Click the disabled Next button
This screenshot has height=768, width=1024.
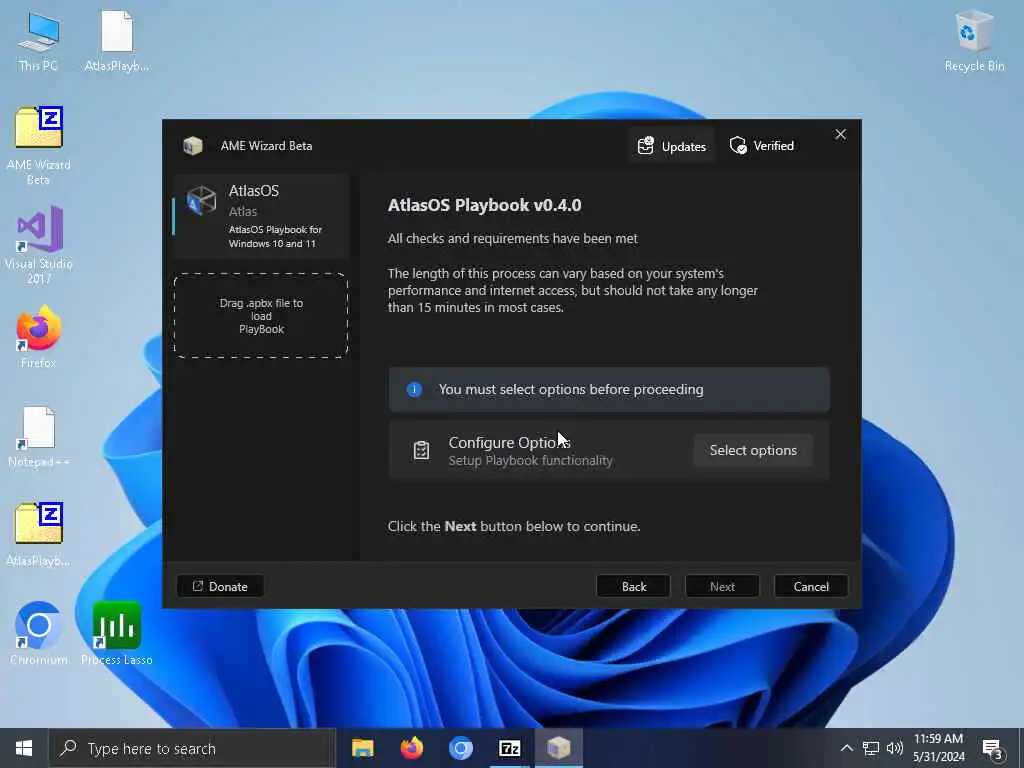pyautogui.click(x=722, y=586)
